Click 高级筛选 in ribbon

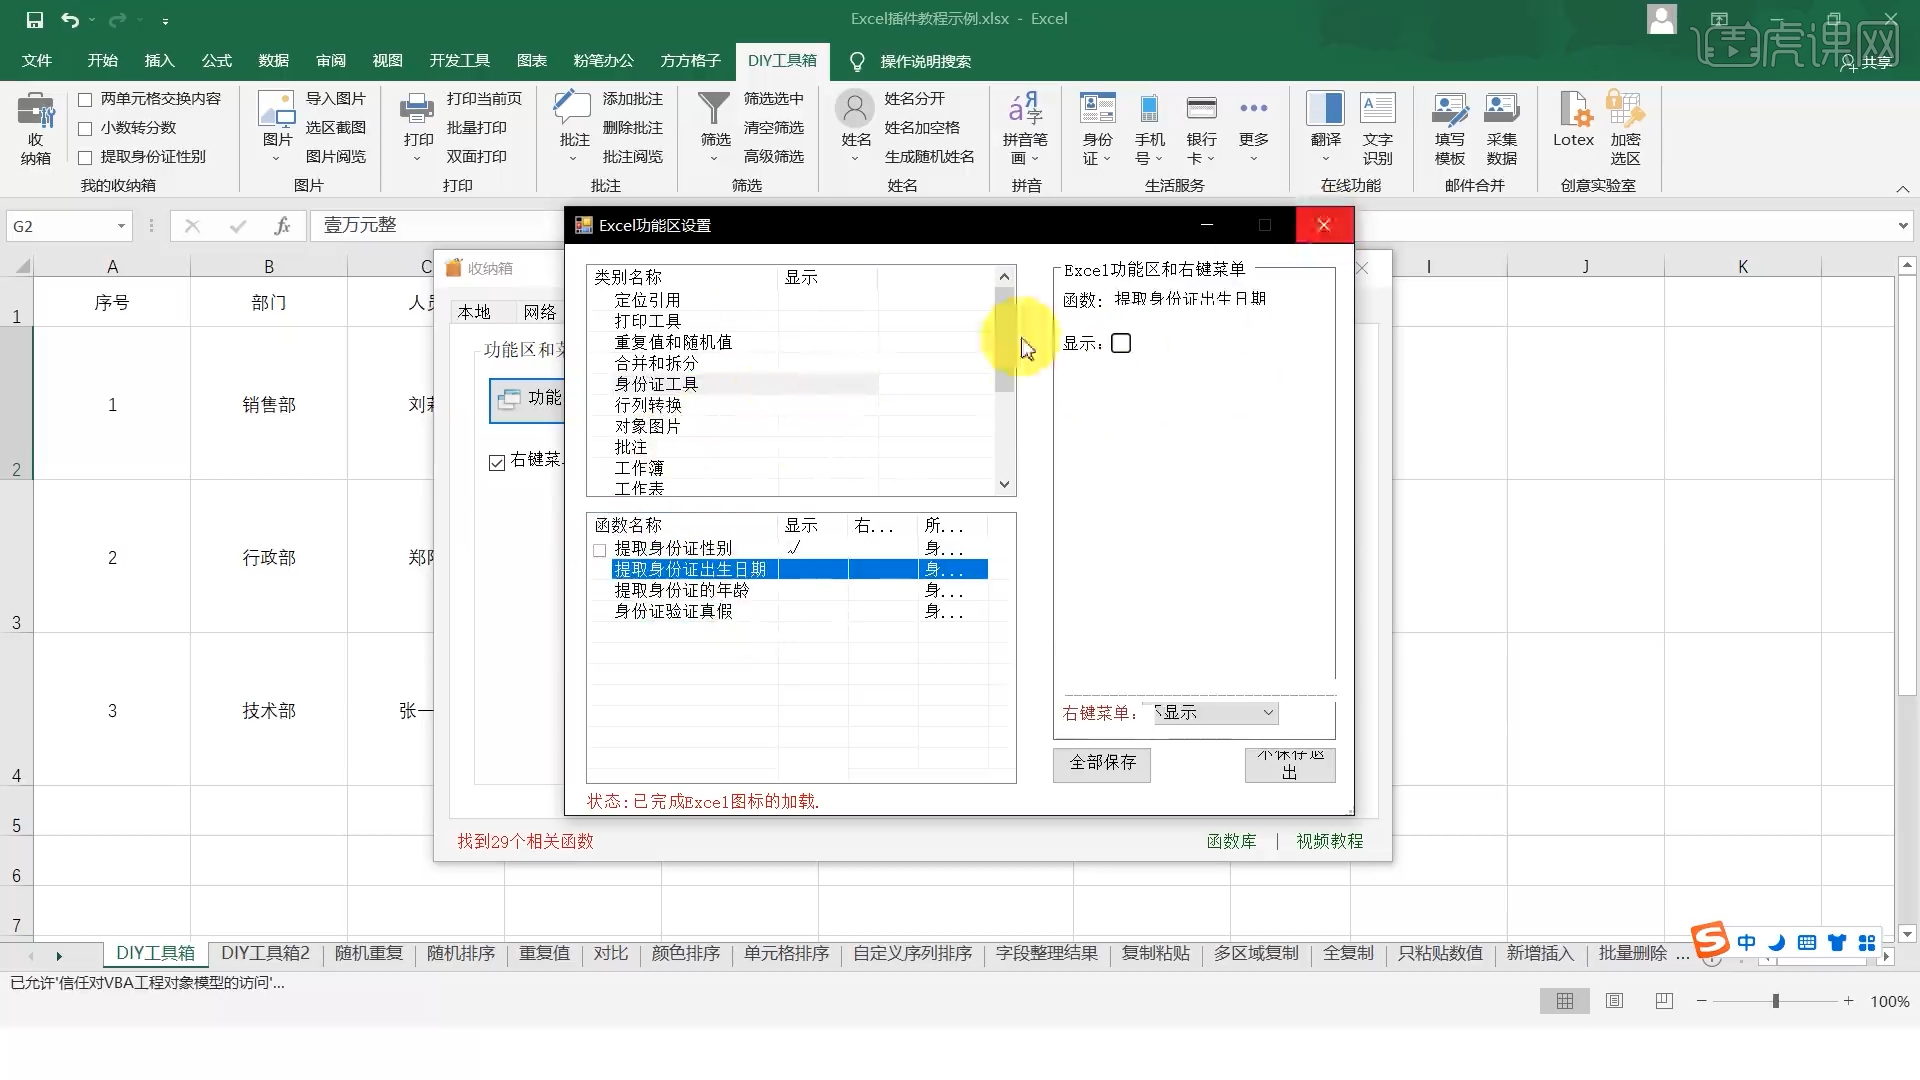pos(773,157)
